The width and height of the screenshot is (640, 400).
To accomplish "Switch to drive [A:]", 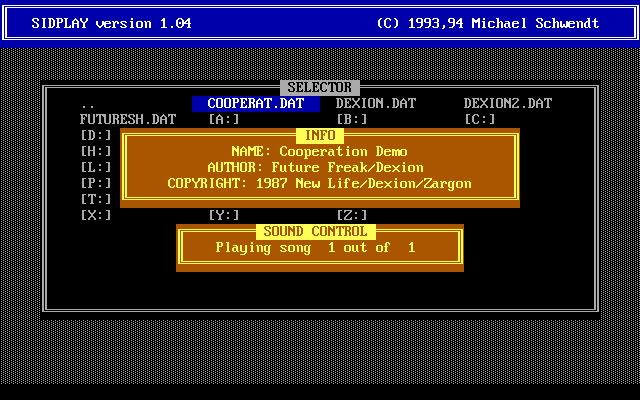I will pyautogui.click(x=224, y=120).
